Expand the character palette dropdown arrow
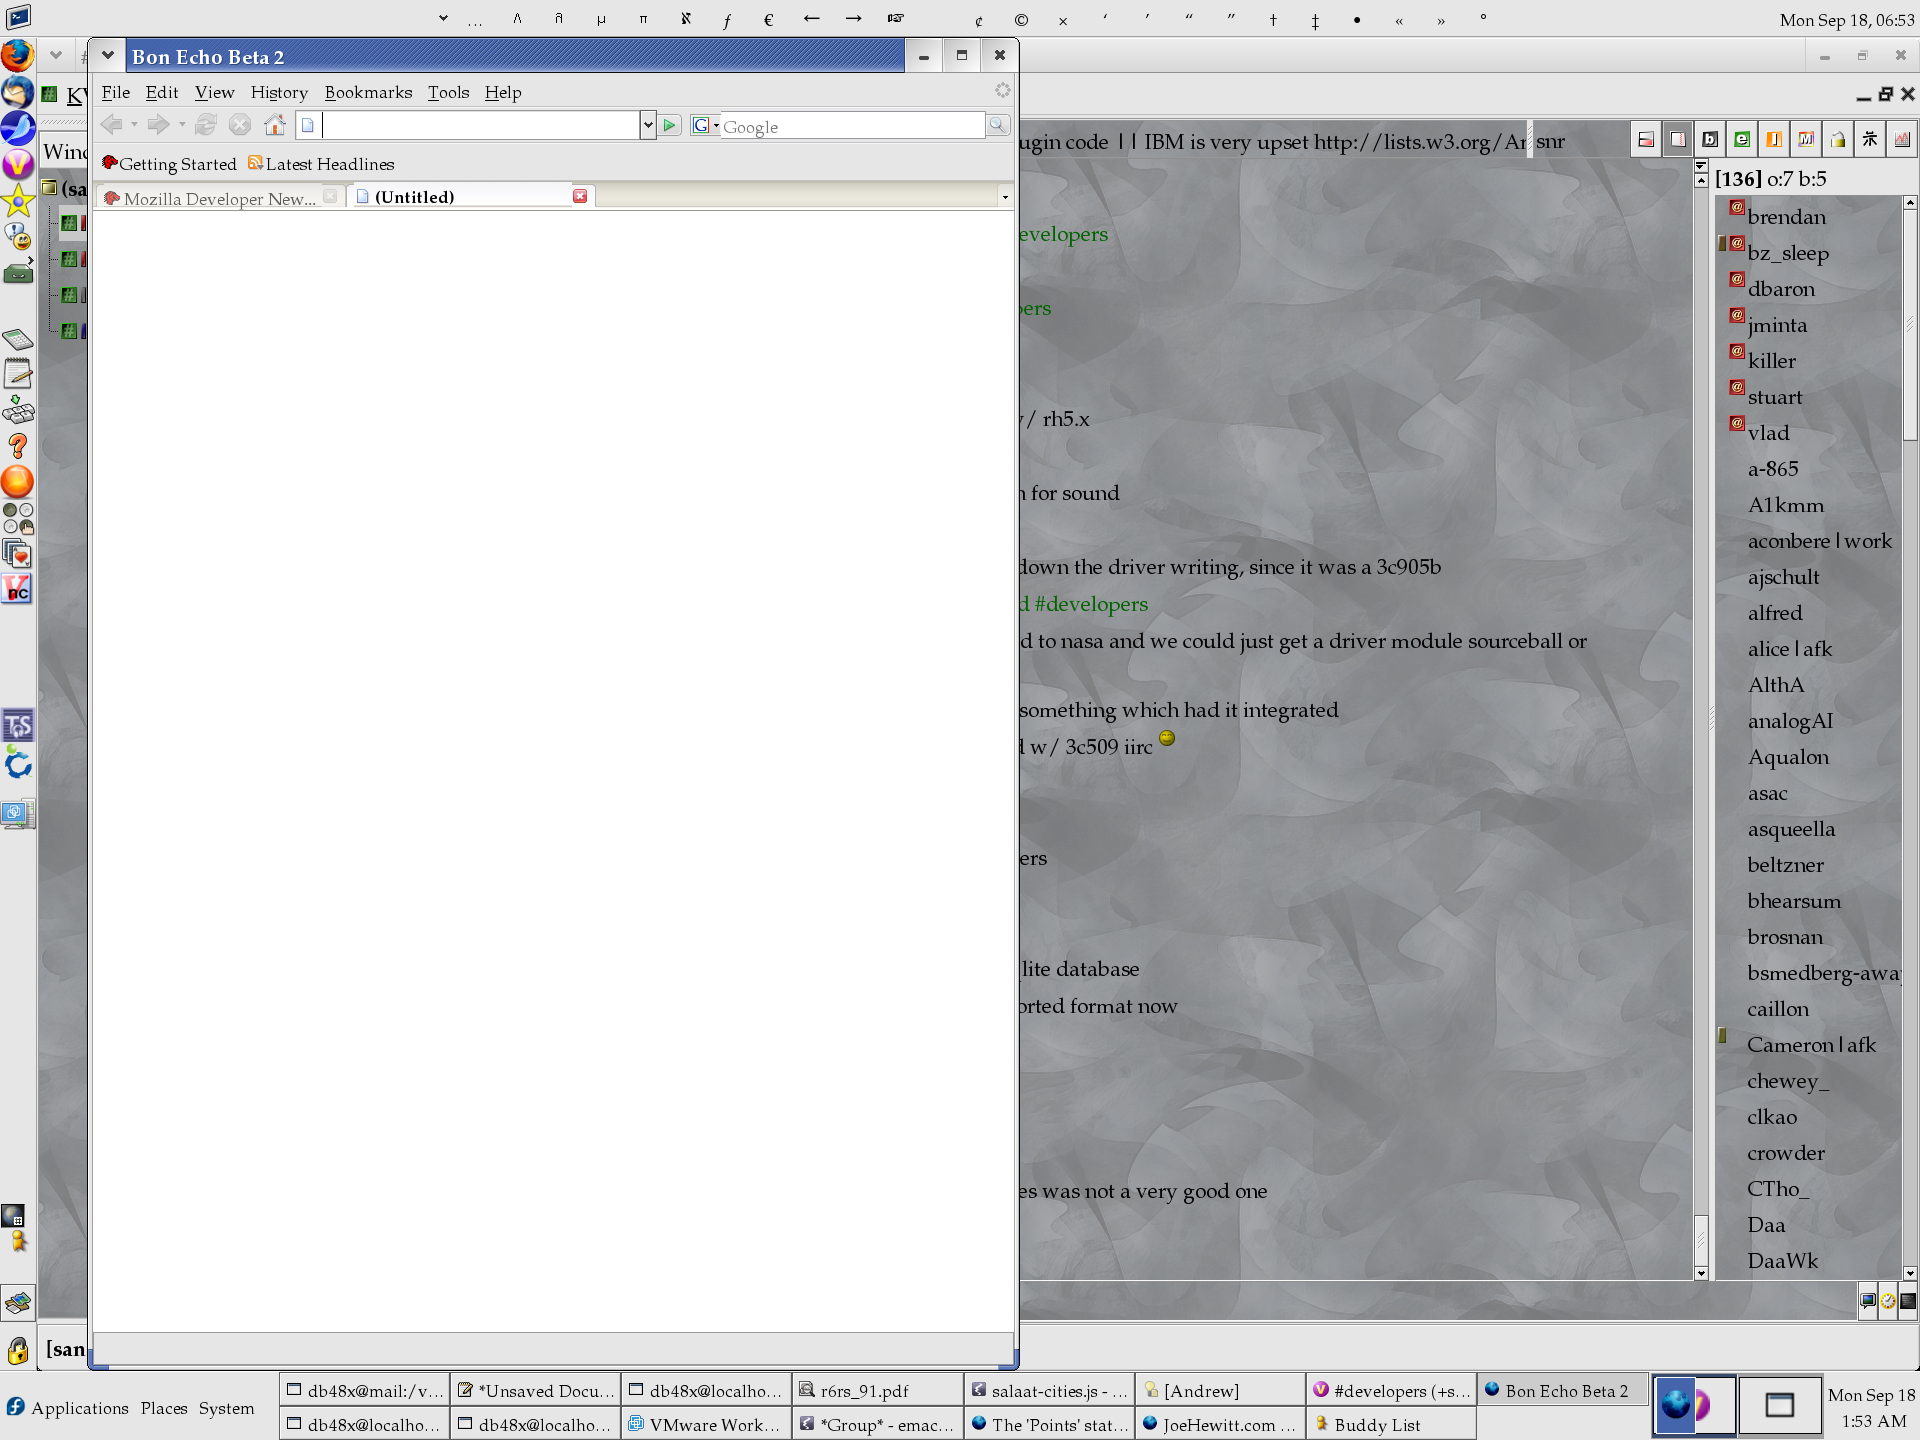The image size is (1920, 1440). click(443, 18)
